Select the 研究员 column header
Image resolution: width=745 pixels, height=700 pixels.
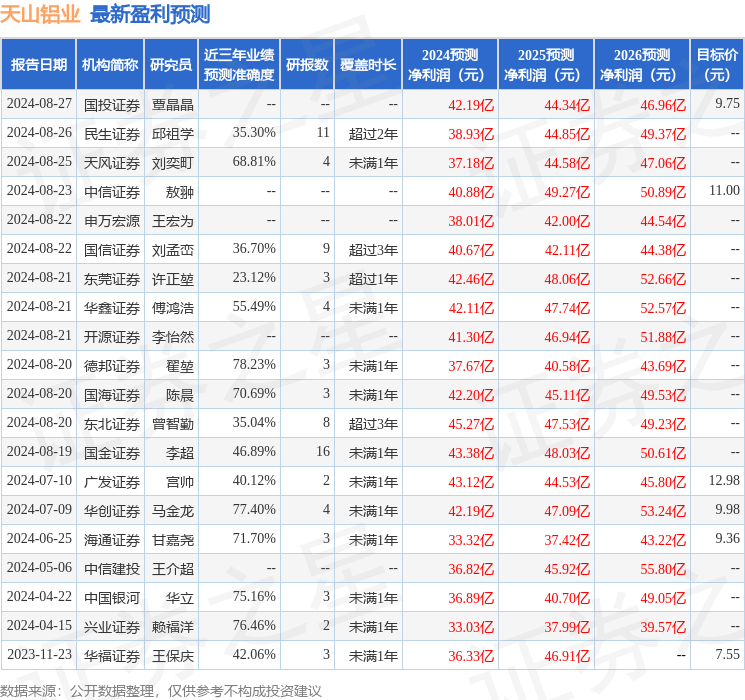(x=171, y=65)
